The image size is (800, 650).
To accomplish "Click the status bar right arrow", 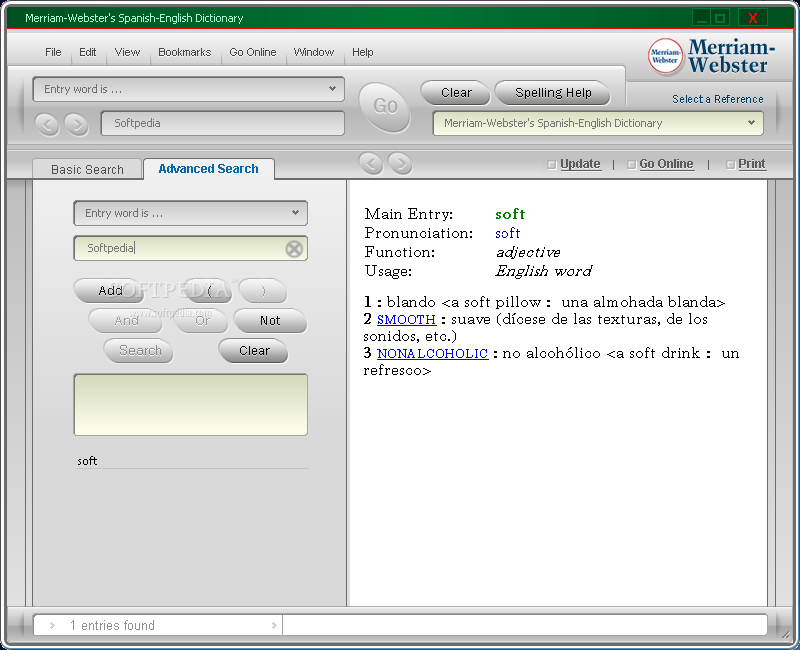I will [274, 625].
